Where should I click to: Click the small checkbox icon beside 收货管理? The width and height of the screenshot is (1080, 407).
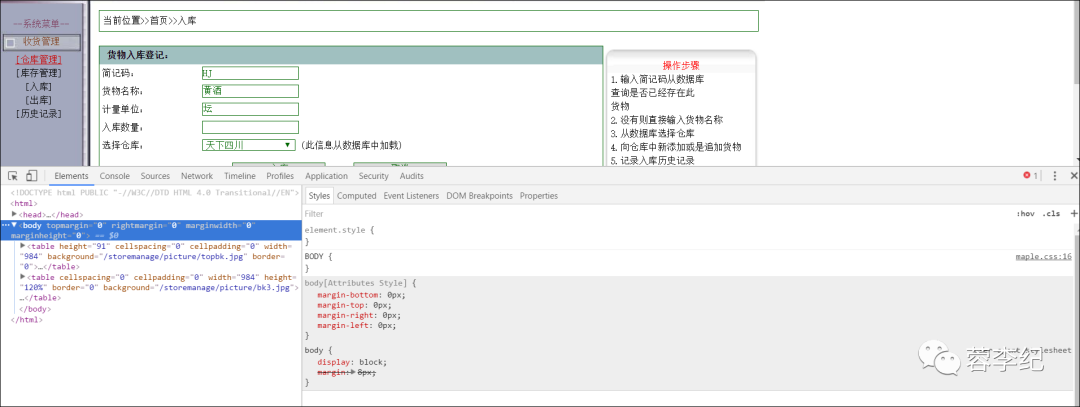coord(10,43)
